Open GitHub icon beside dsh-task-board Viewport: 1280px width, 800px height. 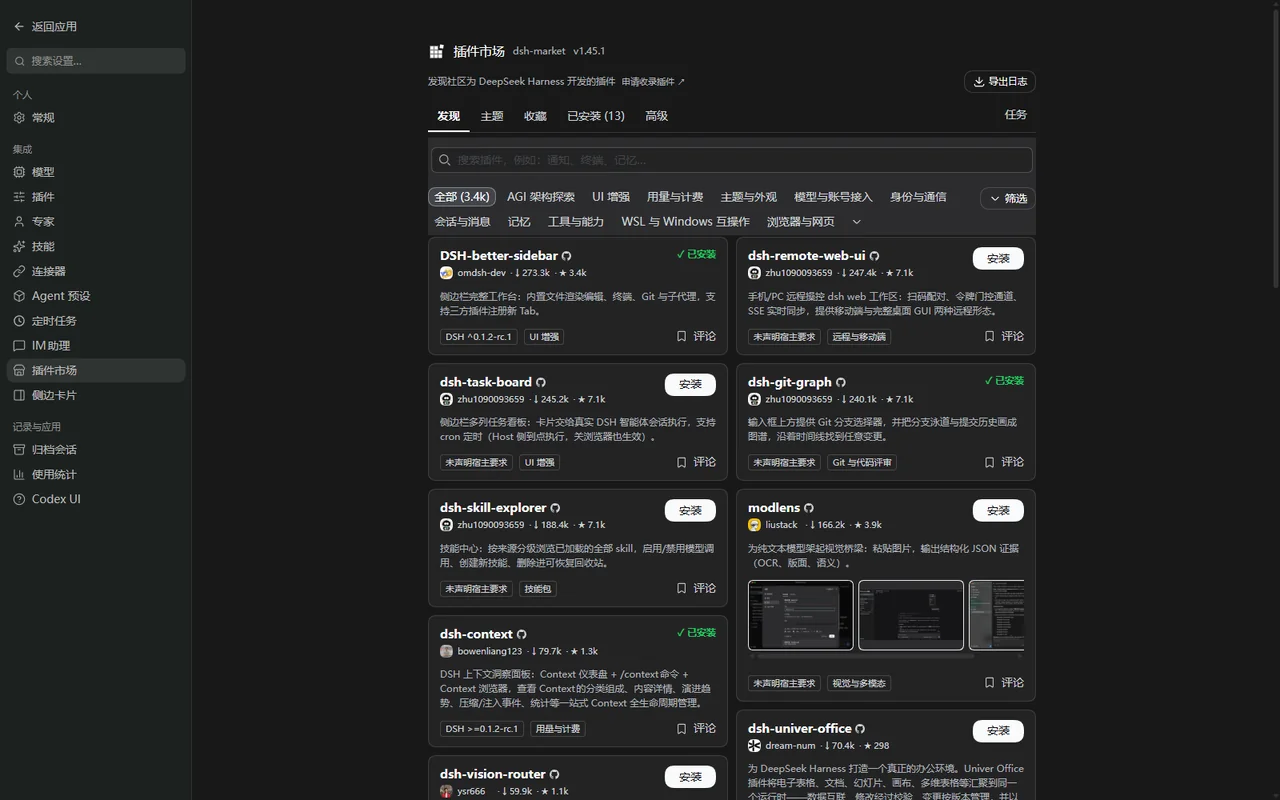click(541, 382)
